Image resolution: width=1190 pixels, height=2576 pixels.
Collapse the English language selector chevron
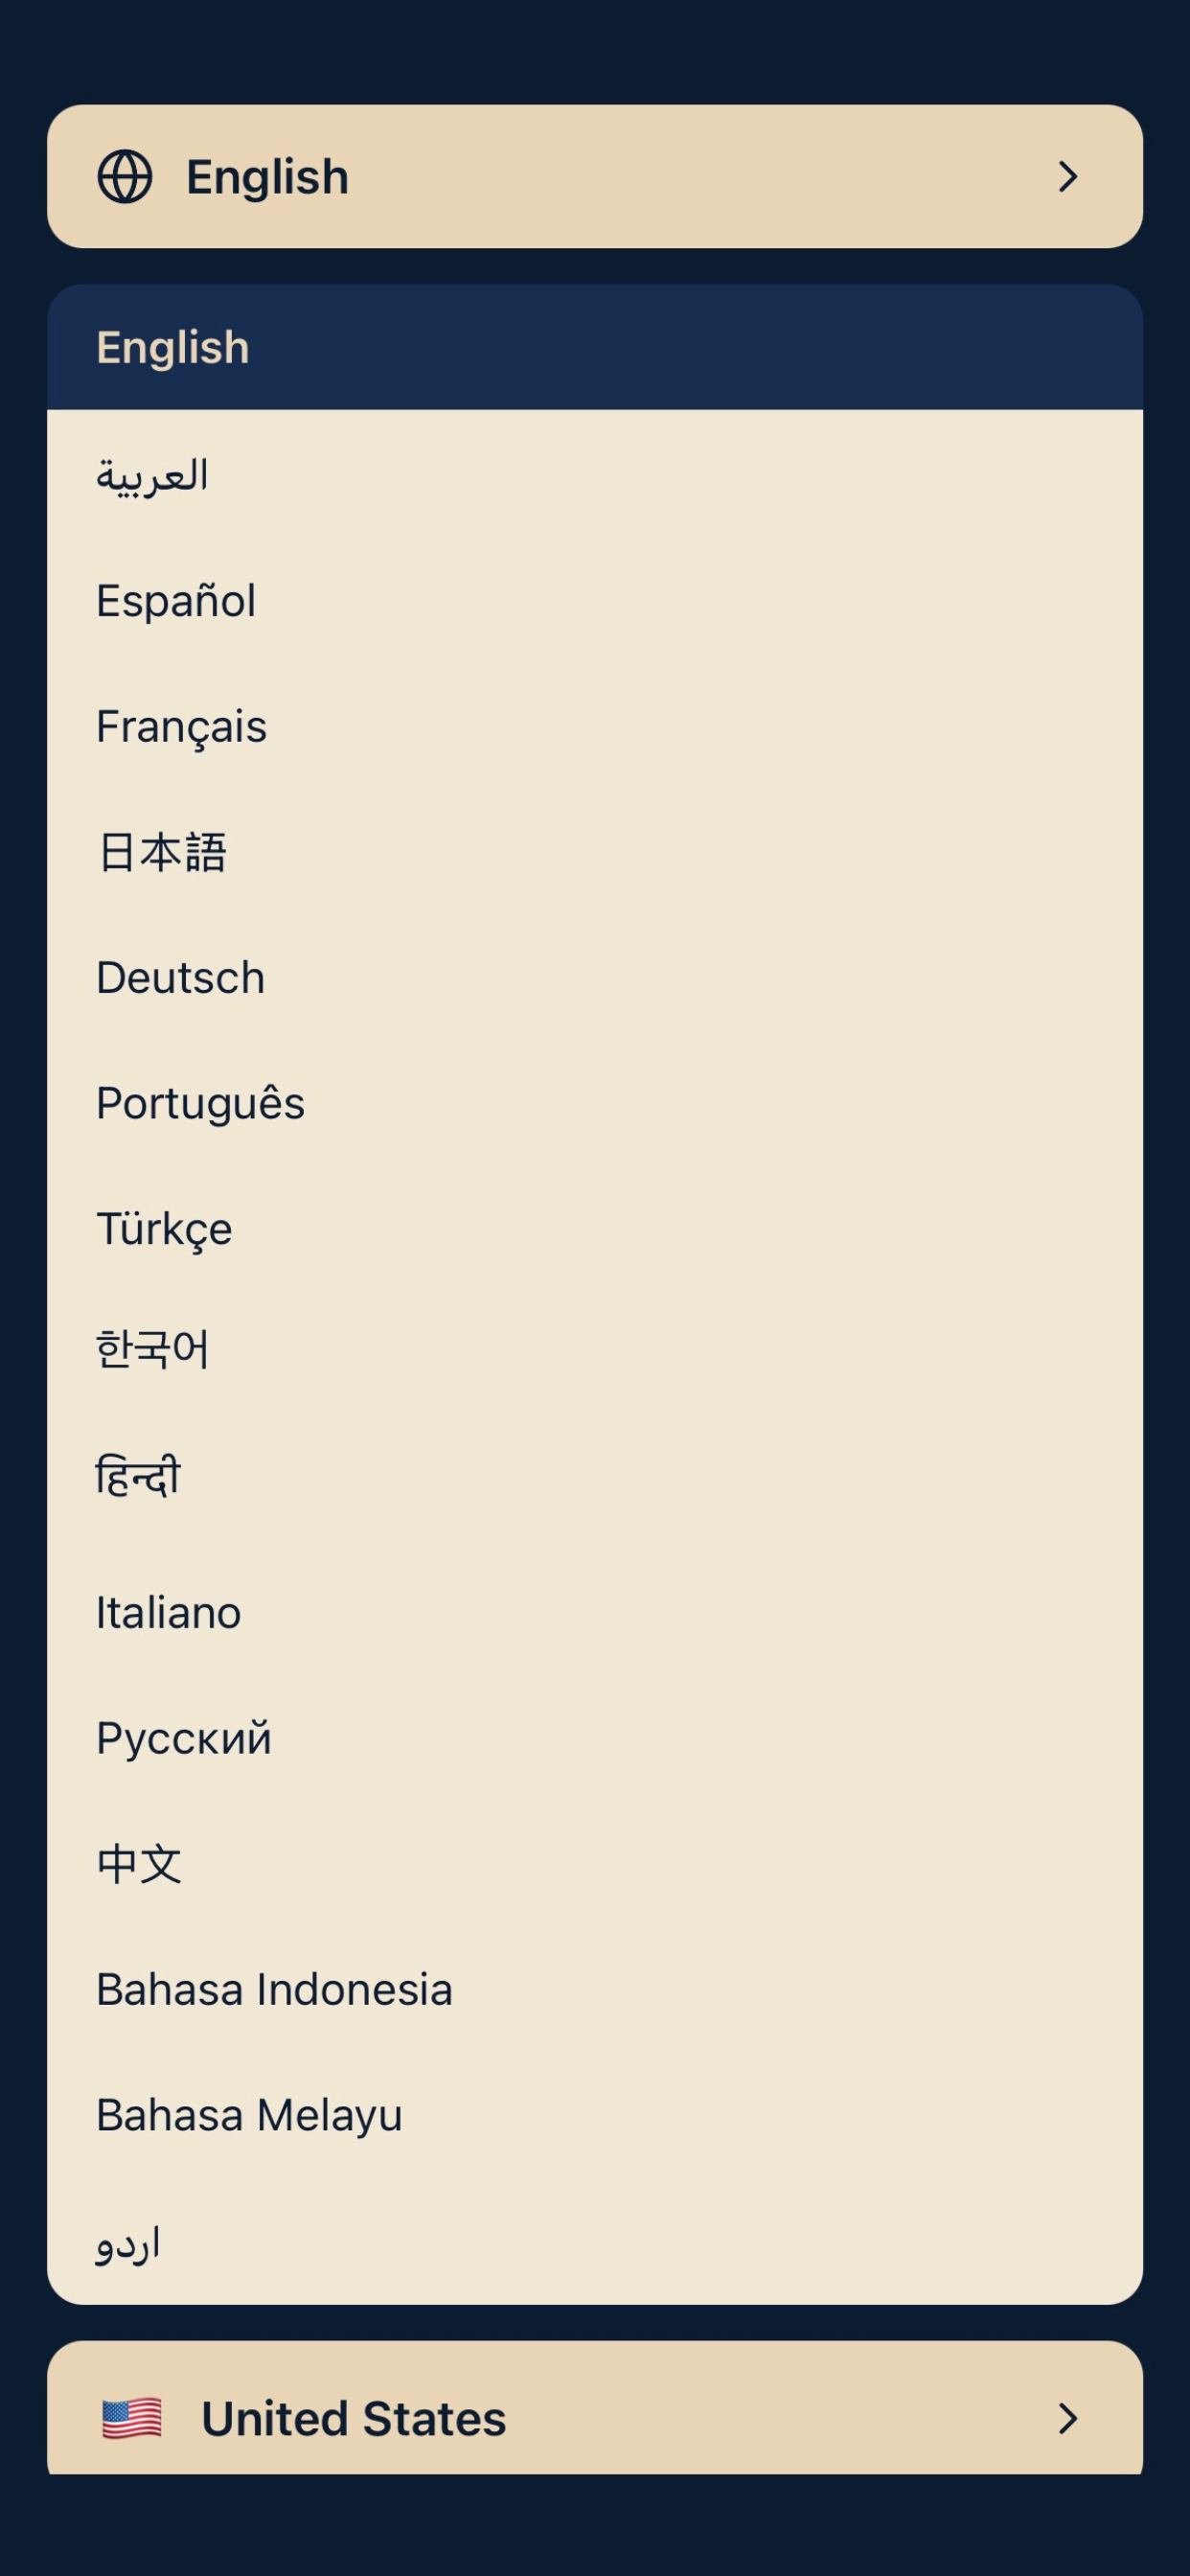click(x=1068, y=177)
